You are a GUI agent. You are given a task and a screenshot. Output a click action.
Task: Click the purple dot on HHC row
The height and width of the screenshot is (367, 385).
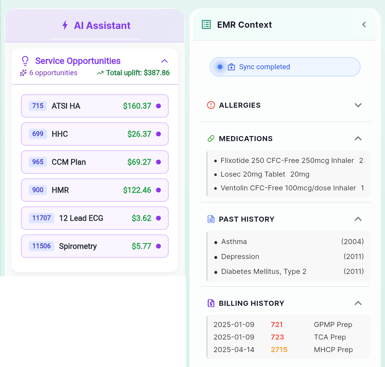[159, 134]
